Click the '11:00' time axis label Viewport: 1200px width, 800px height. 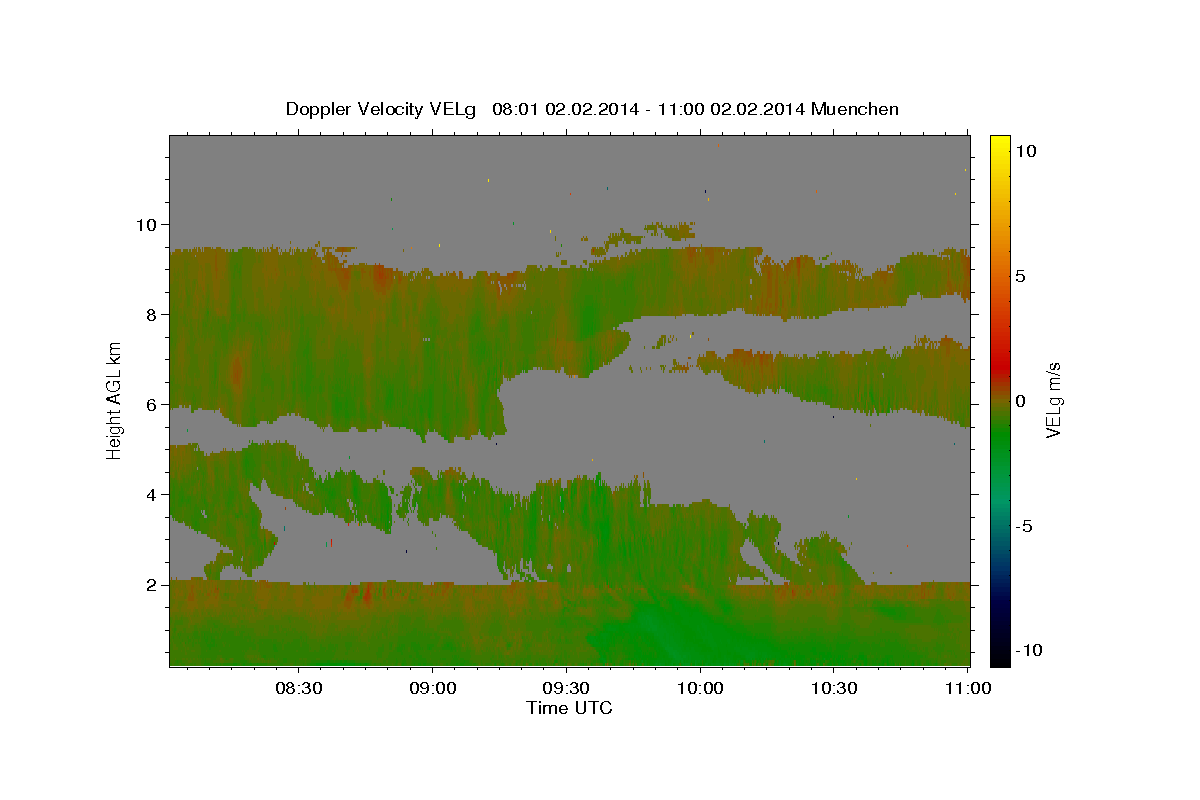pos(968,689)
